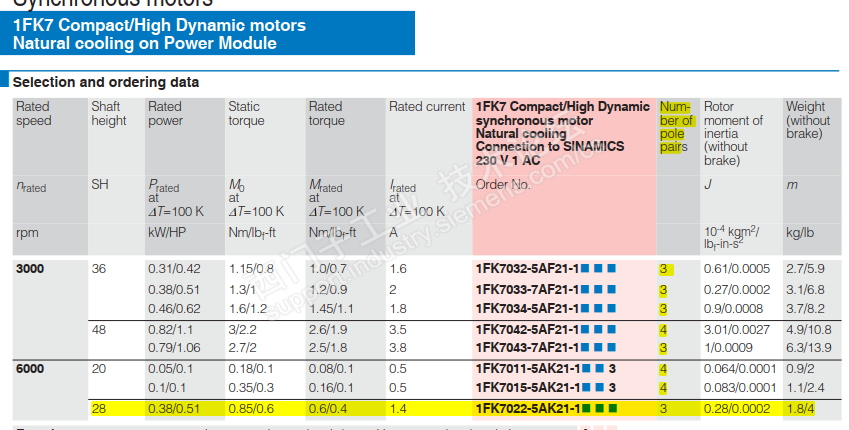Viewport: 849px width, 430px height.
Task: Click weight value "6.3/13.9"
Action: click(x=808, y=348)
